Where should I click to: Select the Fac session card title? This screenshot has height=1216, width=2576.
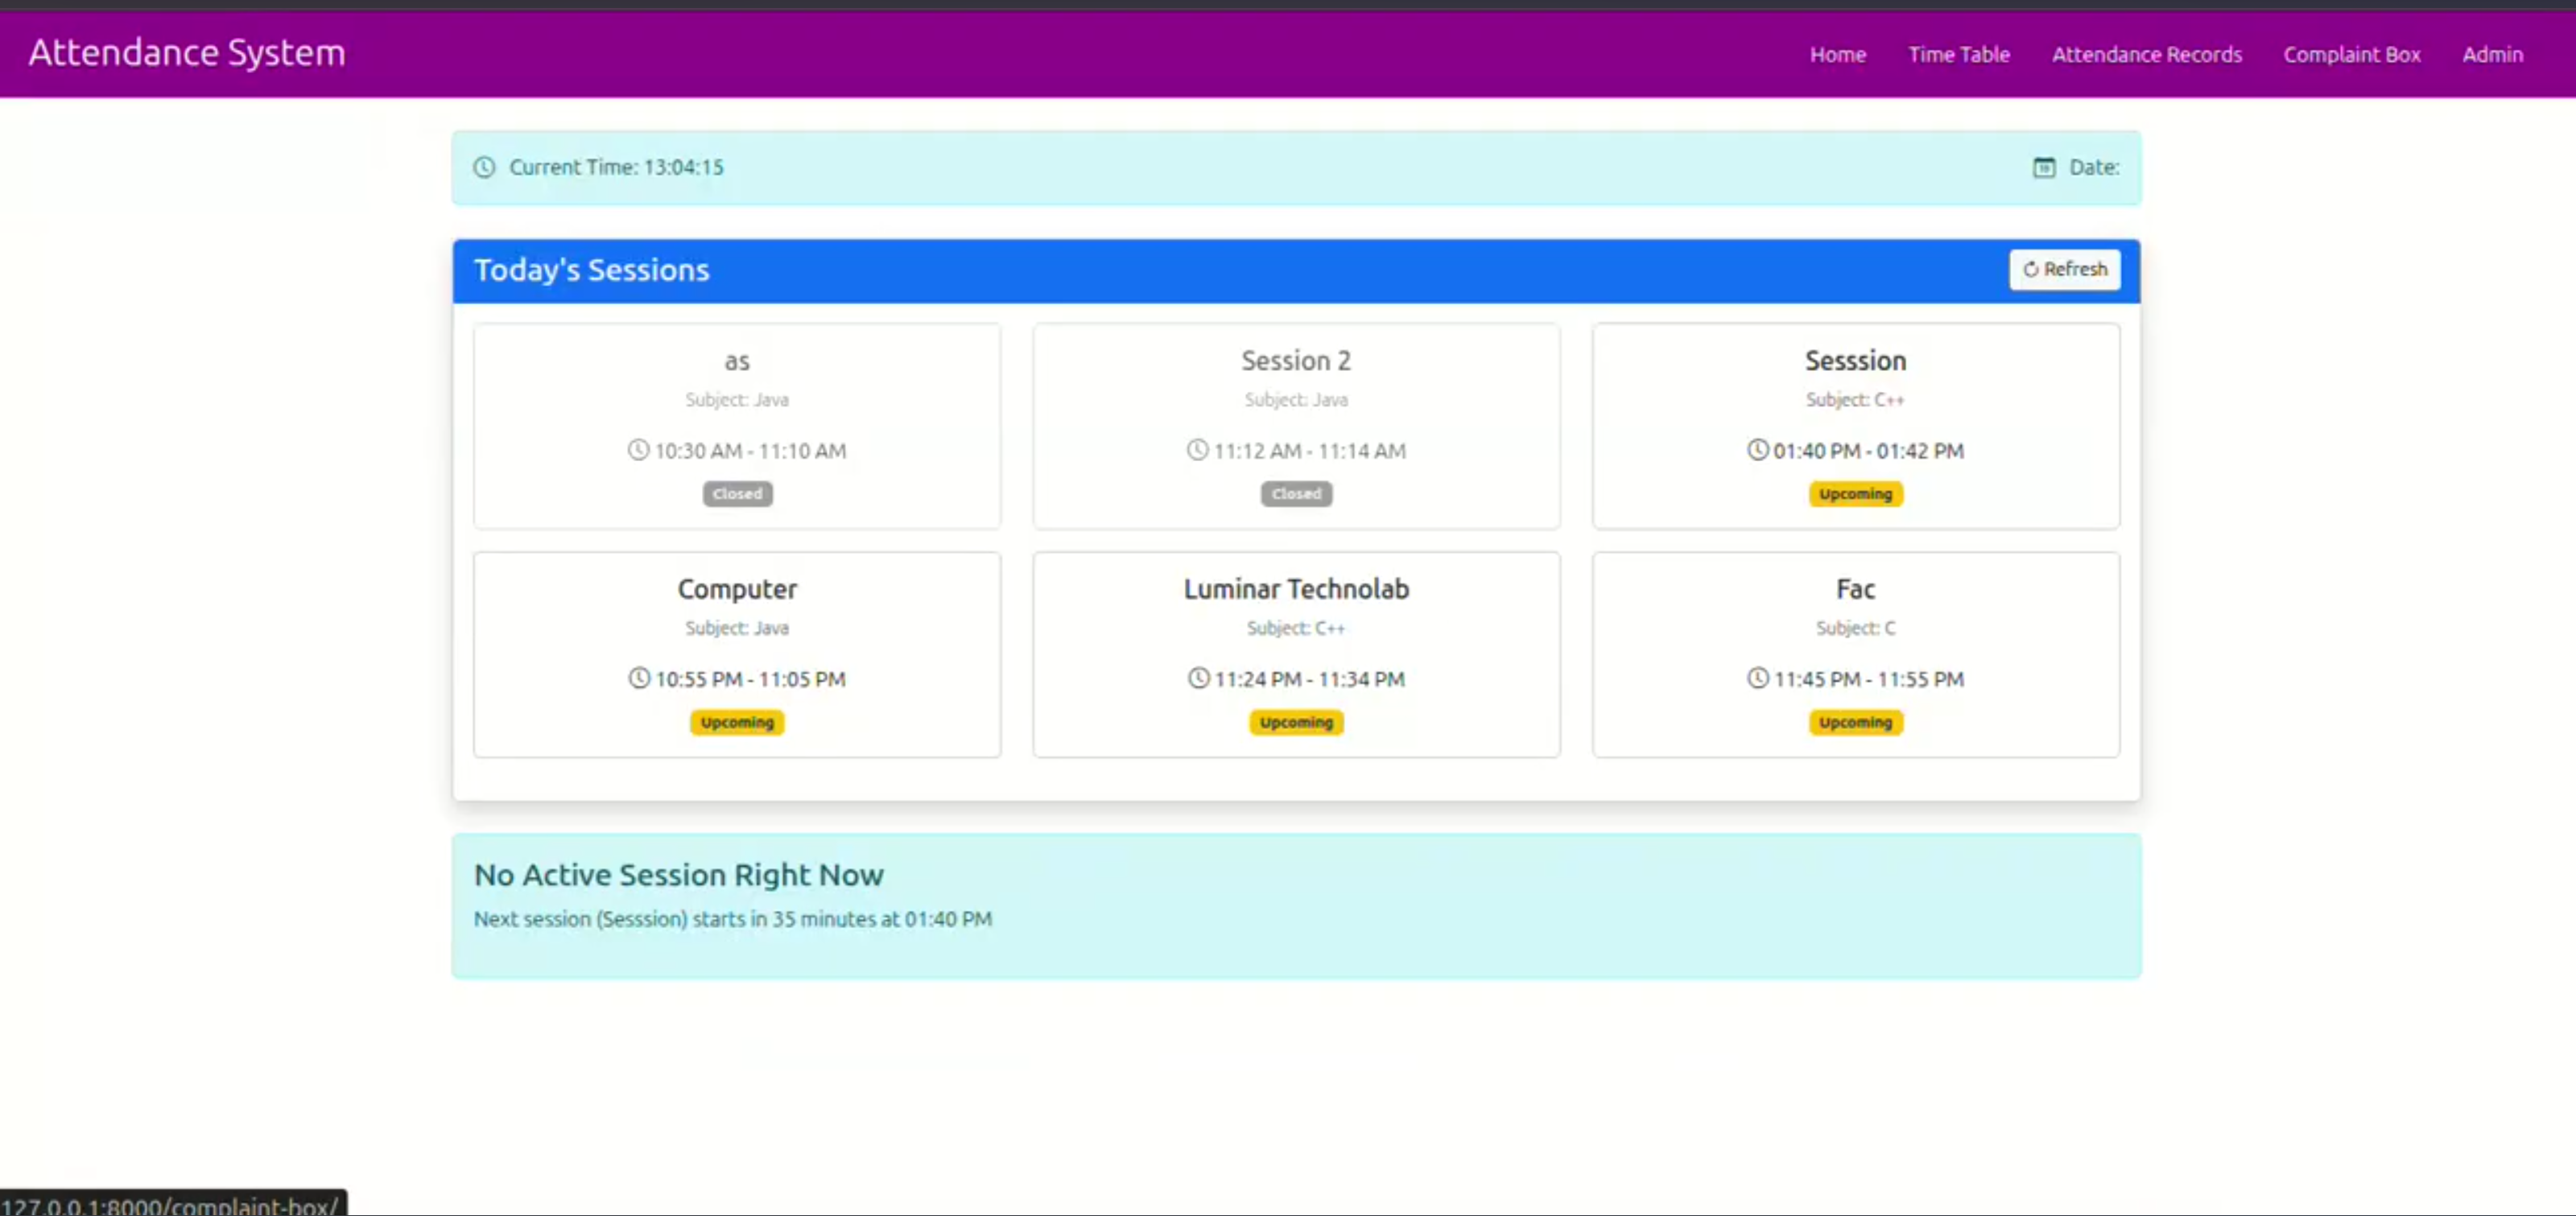pos(1855,589)
